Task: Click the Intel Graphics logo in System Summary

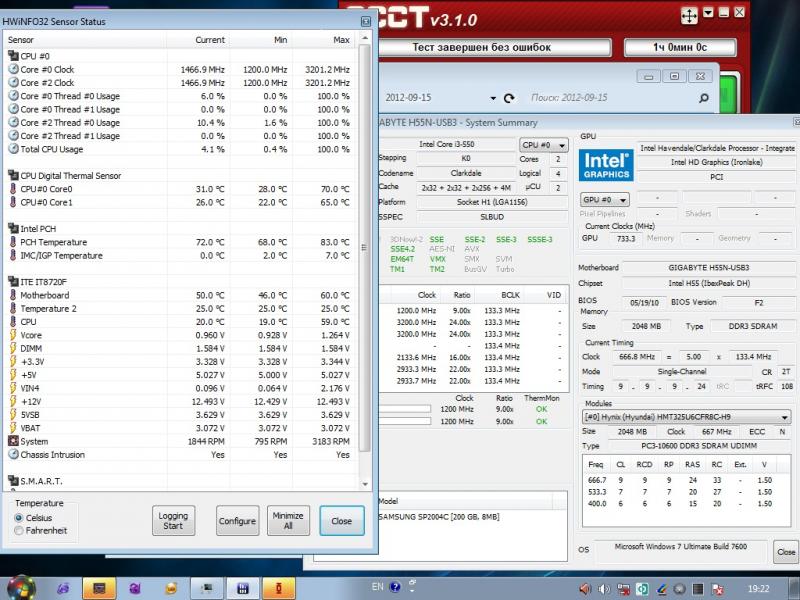Action: tap(606, 165)
